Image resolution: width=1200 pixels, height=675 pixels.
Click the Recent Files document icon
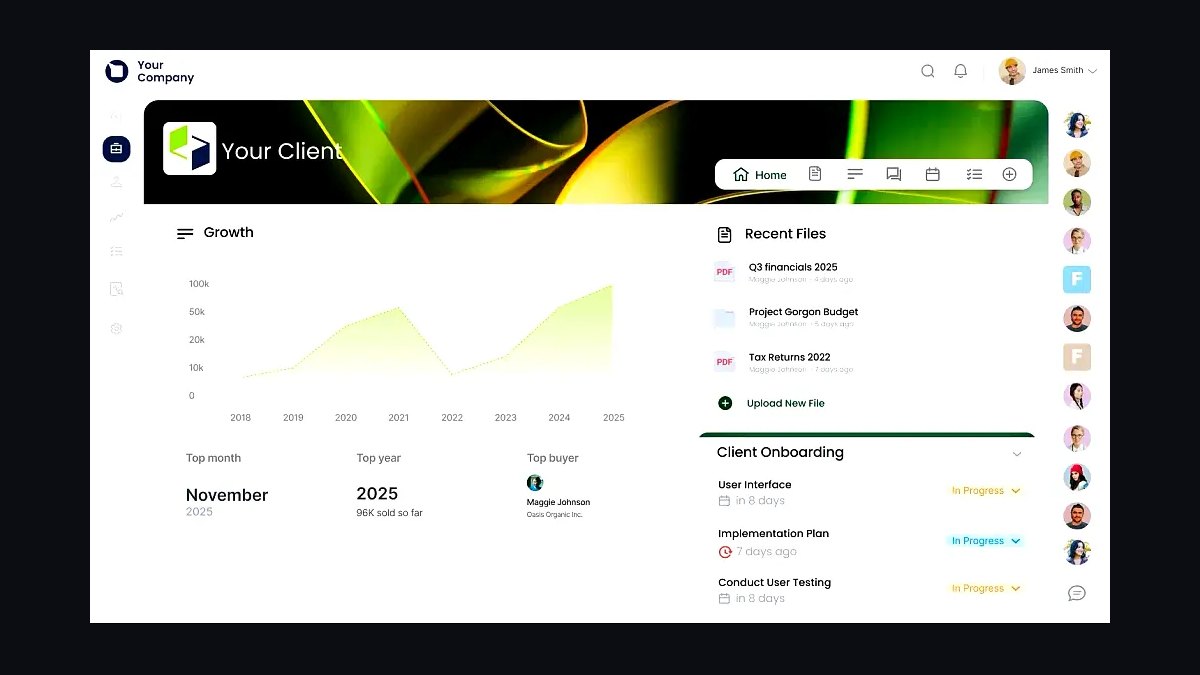(x=725, y=234)
